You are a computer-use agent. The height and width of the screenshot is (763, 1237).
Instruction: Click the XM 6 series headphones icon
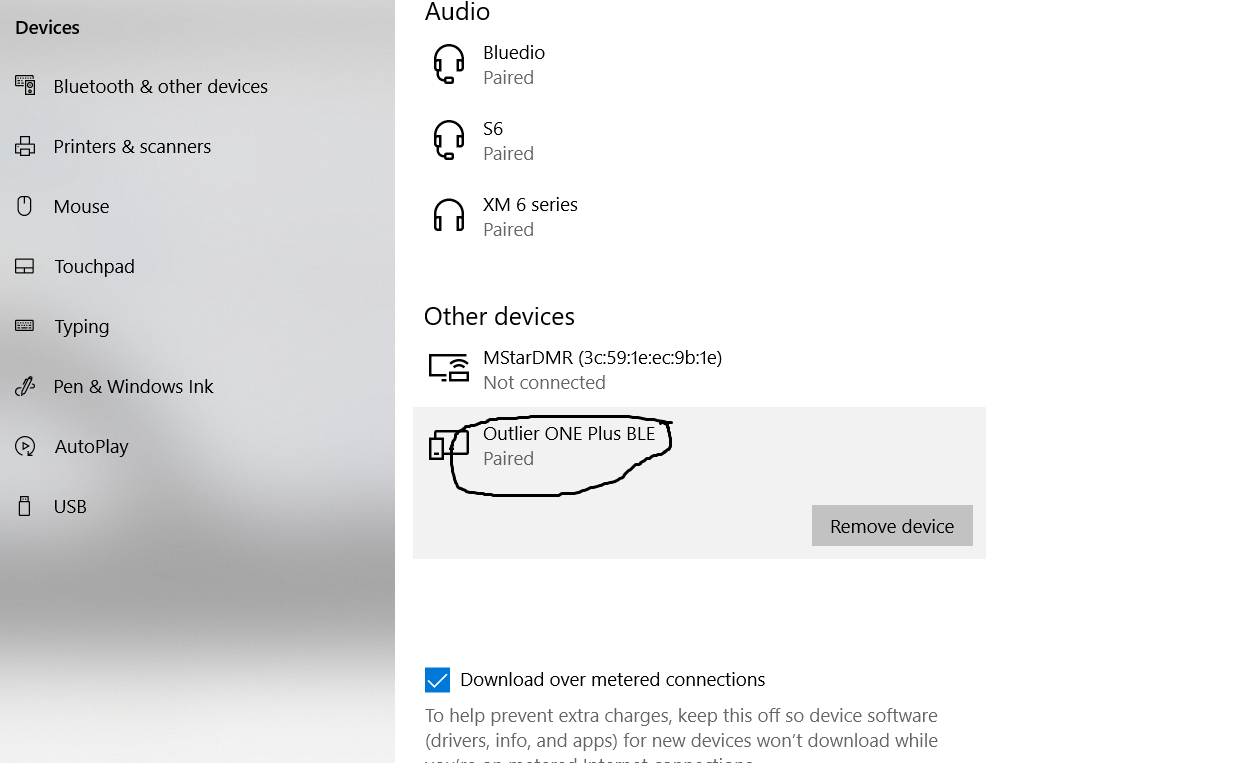(x=449, y=216)
